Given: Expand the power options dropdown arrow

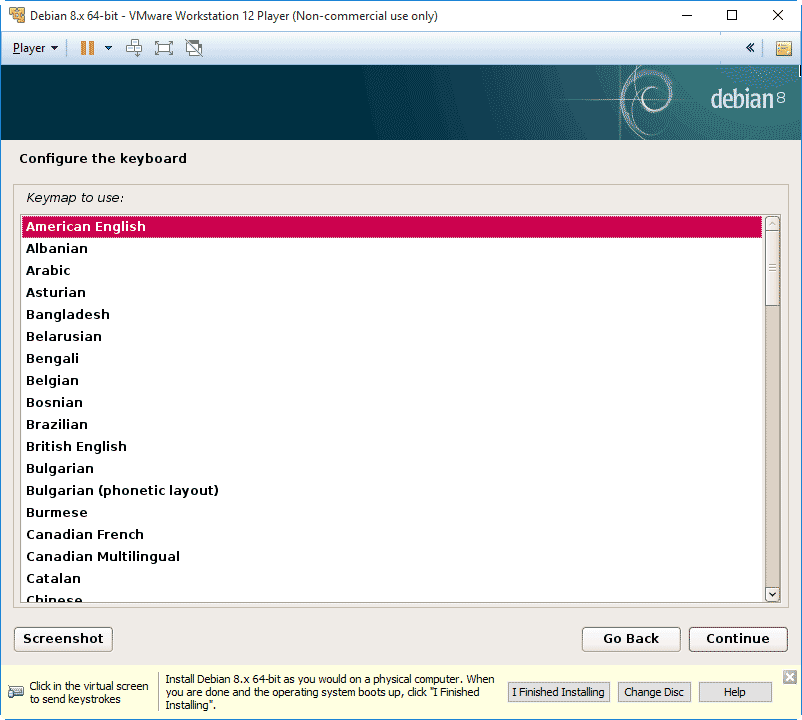Looking at the screenshot, I should [108, 48].
